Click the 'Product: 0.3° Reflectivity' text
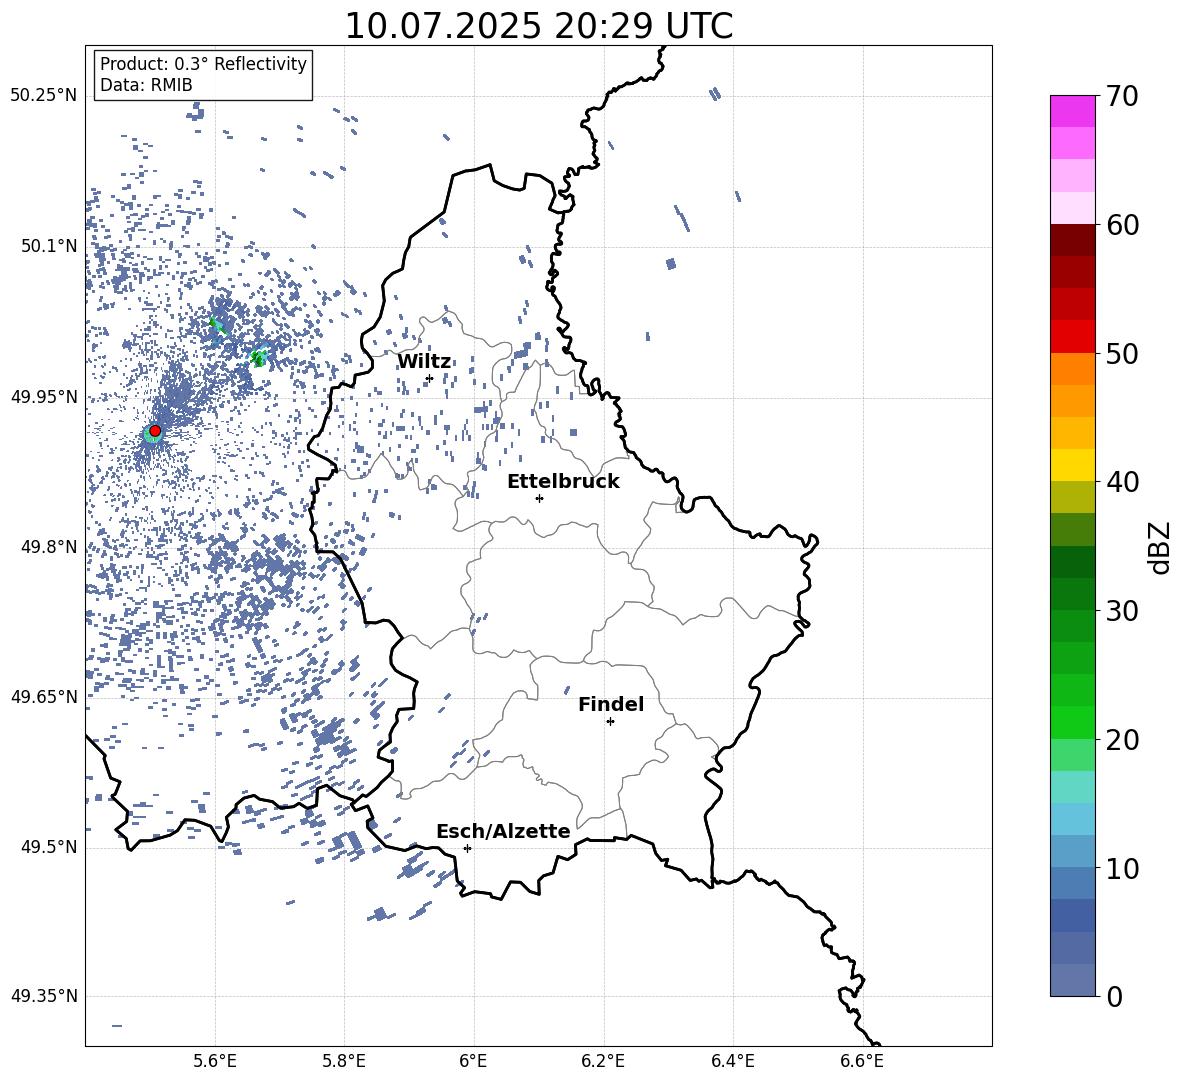This screenshot has height=1081, width=1184. [x=203, y=64]
